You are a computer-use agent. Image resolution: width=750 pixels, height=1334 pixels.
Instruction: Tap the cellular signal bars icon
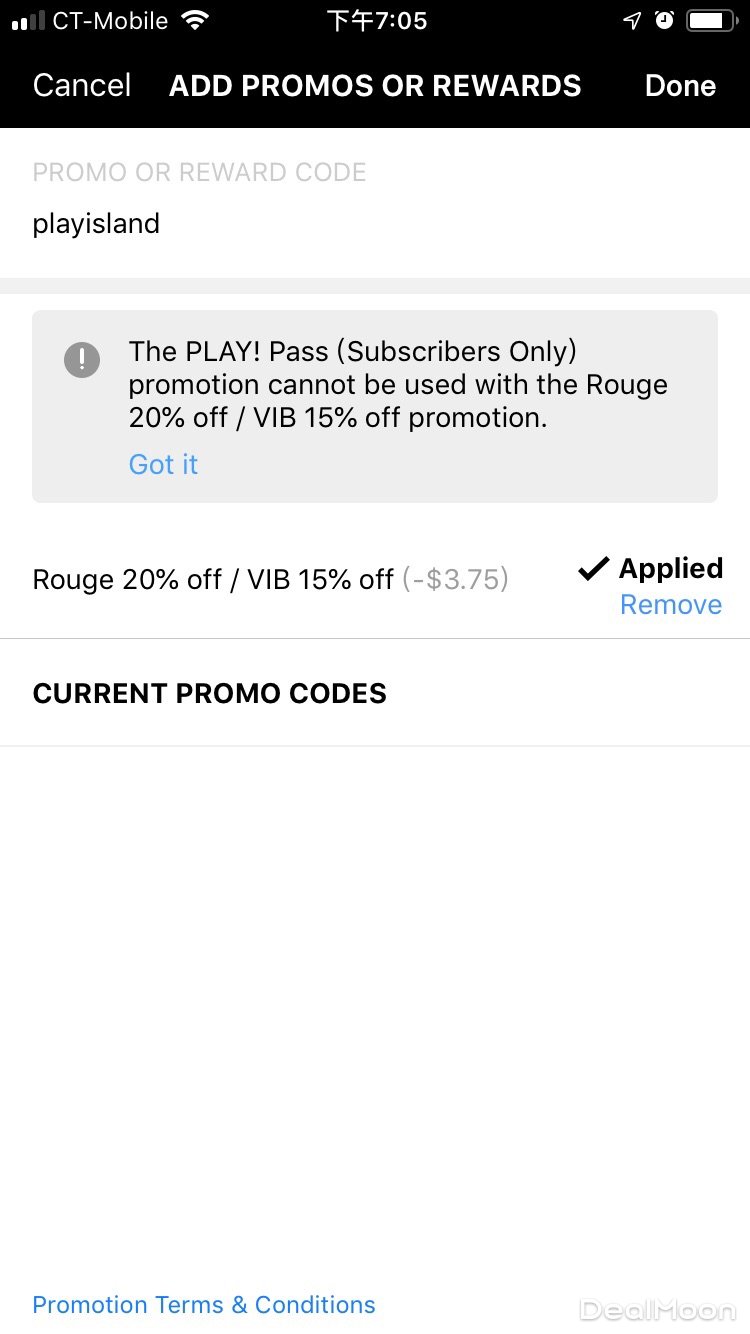pyautogui.click(x=28, y=21)
